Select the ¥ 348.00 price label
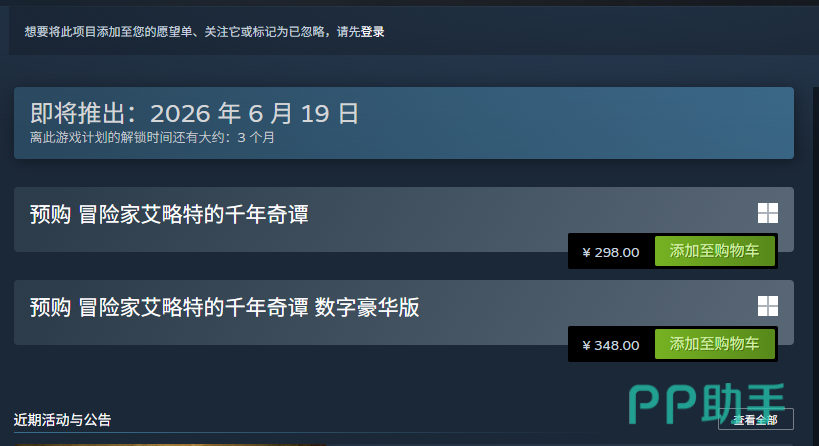Screen dimensions: 819x446 [x=611, y=345]
